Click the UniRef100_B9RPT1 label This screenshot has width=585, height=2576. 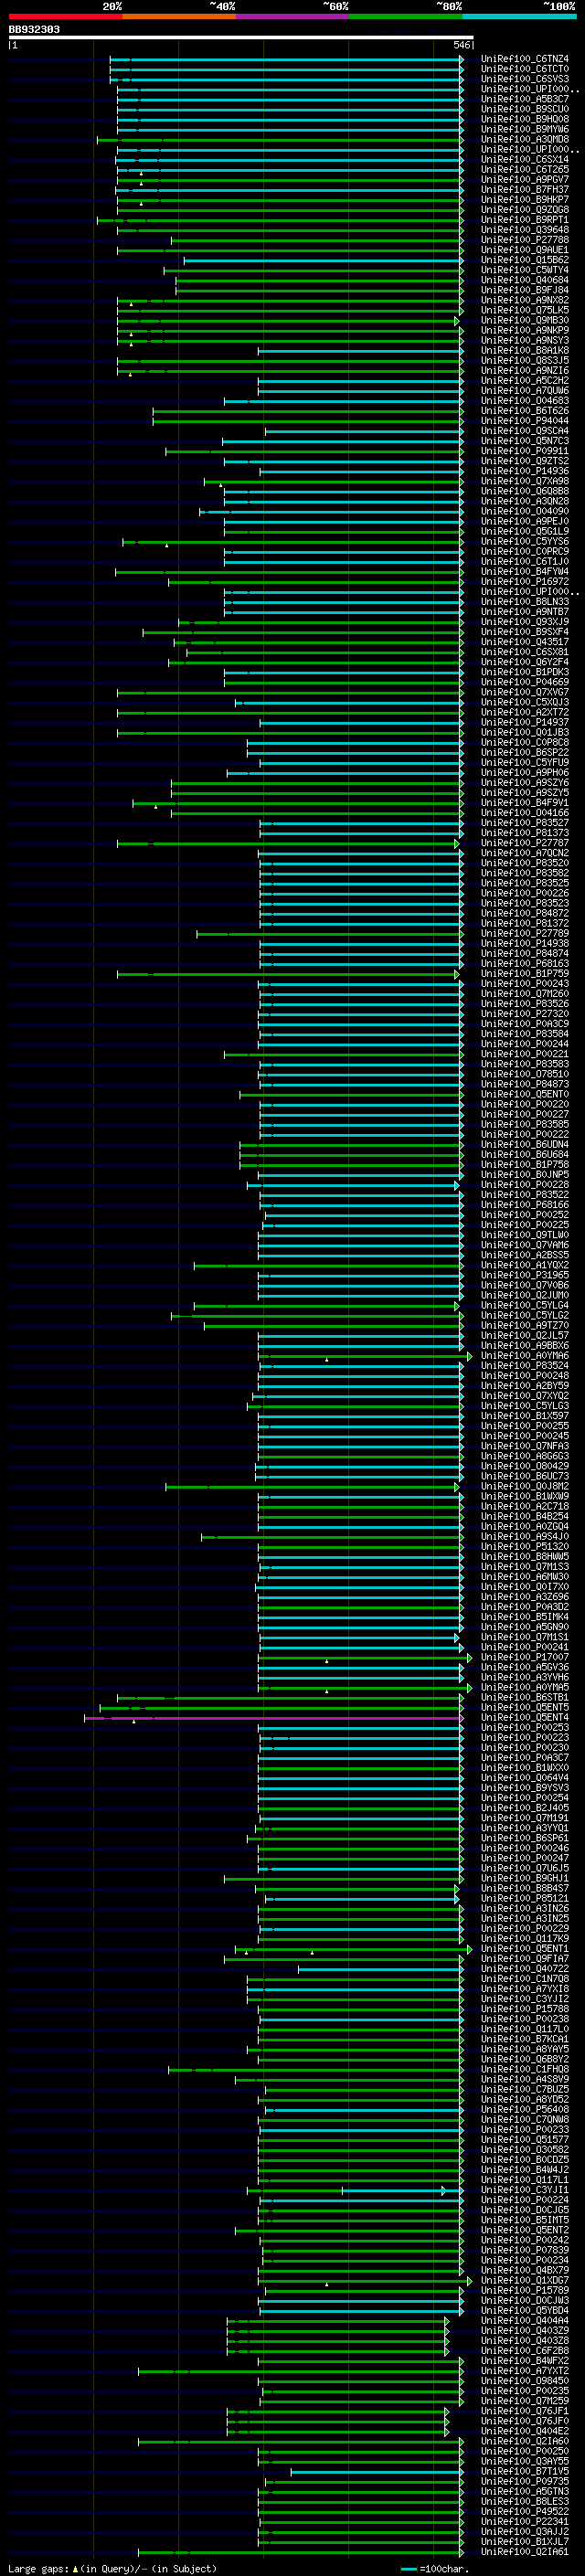pyautogui.click(x=525, y=220)
